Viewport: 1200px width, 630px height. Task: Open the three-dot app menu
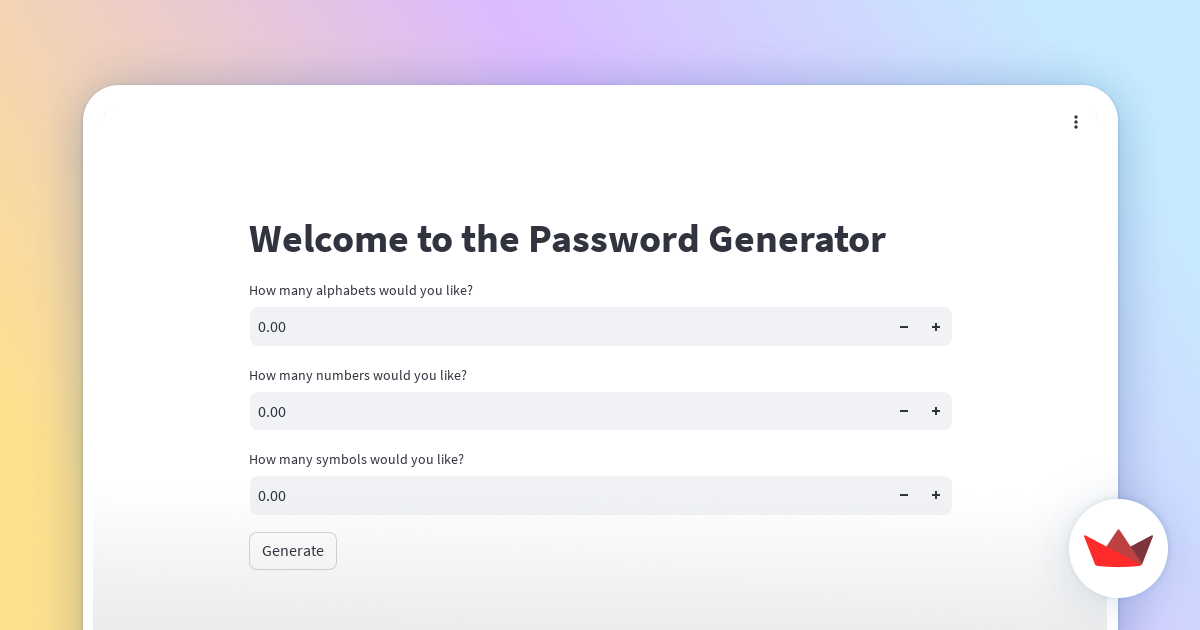(1076, 122)
